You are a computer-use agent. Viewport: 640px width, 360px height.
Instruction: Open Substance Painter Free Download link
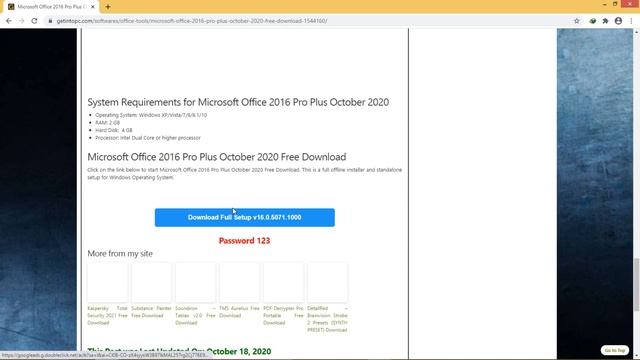151,312
